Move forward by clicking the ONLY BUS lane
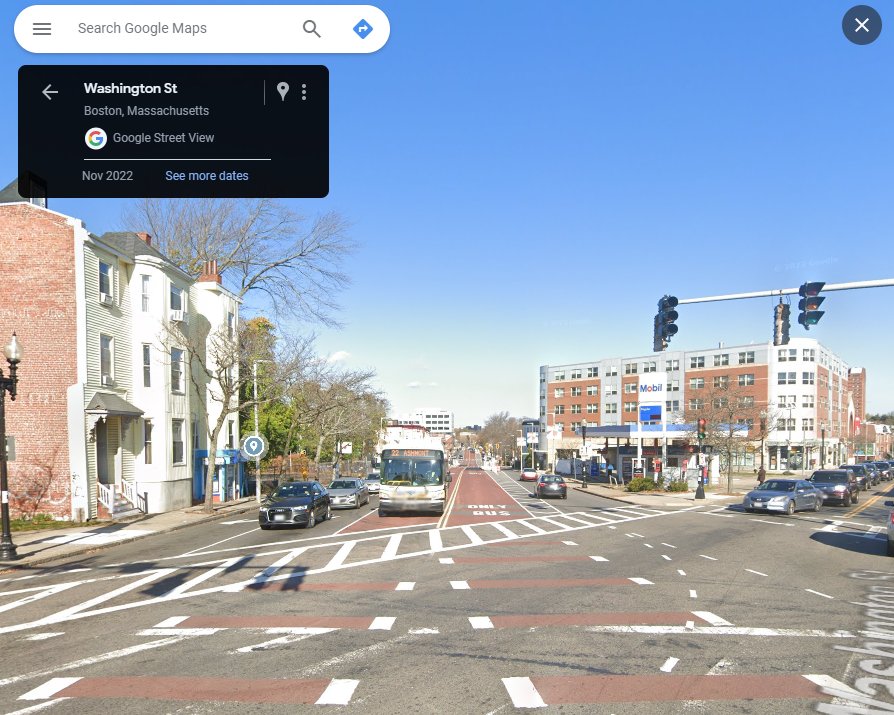 (x=489, y=508)
